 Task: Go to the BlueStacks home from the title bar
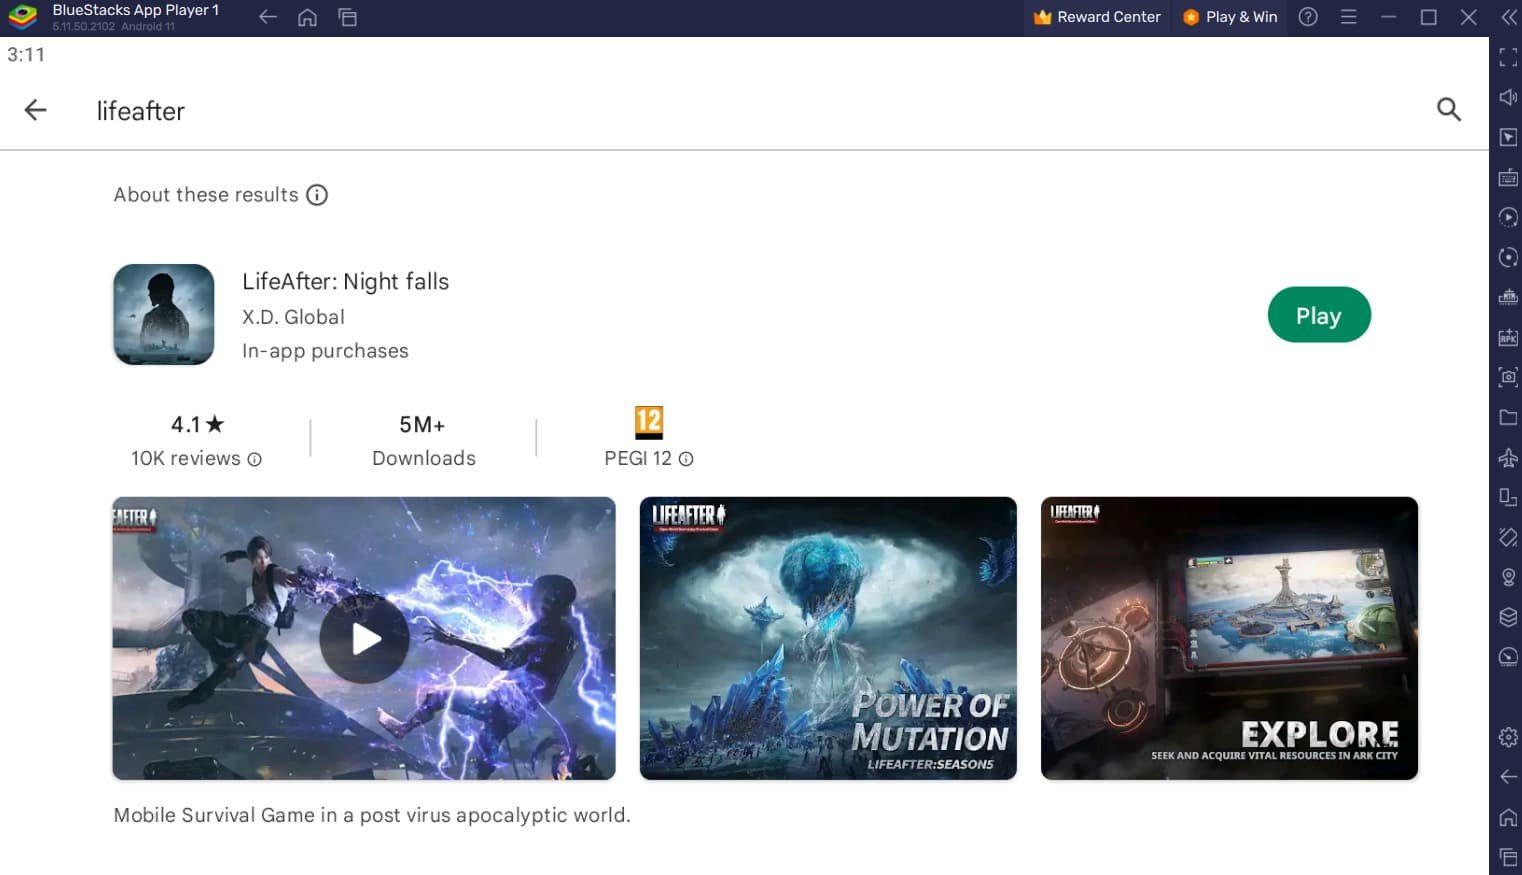(x=308, y=17)
